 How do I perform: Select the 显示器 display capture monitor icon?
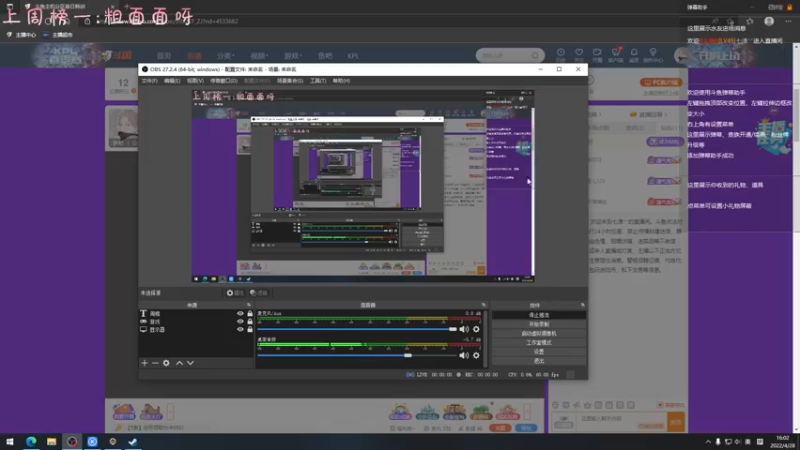(143, 330)
